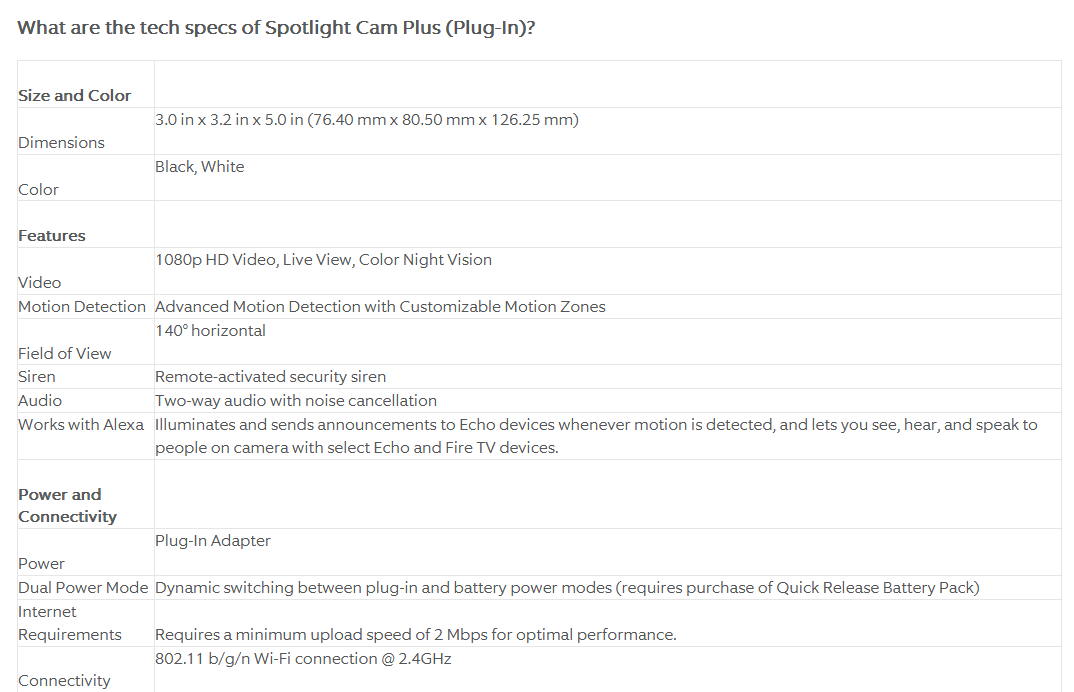
Task: Click the dimensions value starting with 3.0 in
Action: click(367, 120)
